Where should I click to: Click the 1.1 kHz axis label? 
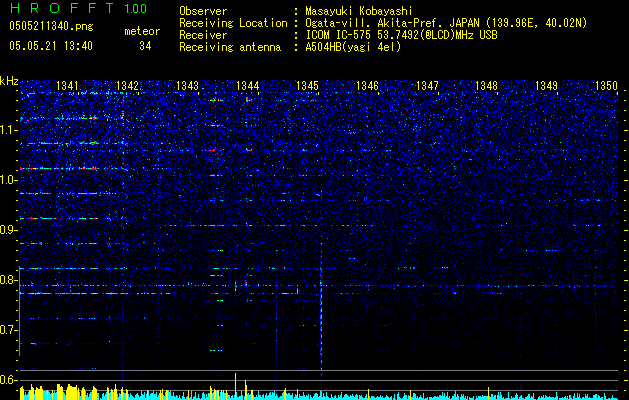9,130
